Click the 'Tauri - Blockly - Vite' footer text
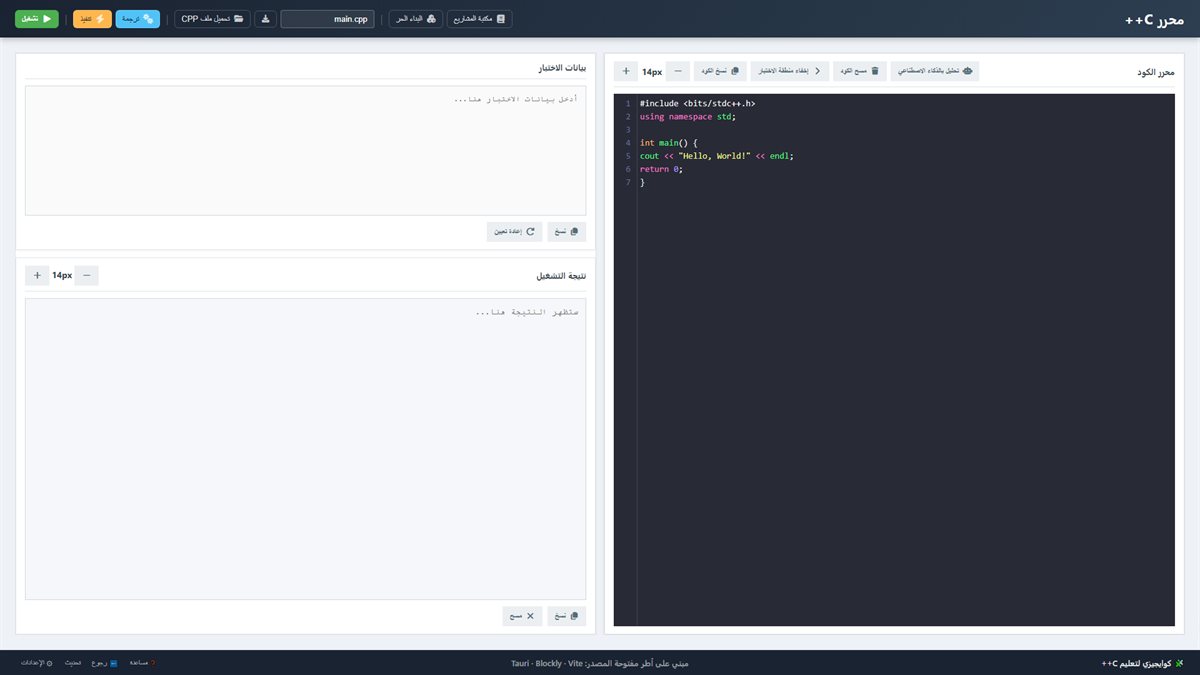Viewport: 1200px width, 675px height. [549, 663]
